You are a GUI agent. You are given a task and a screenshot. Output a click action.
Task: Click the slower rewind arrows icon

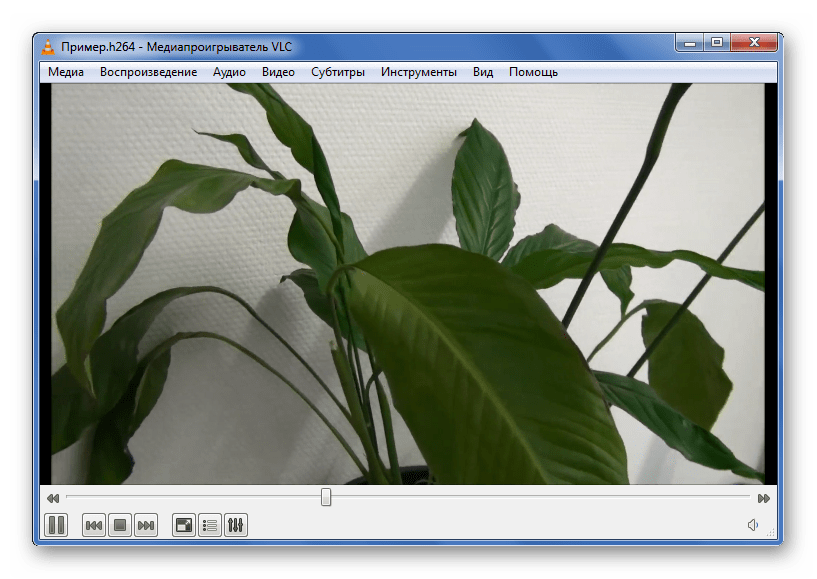click(53, 498)
